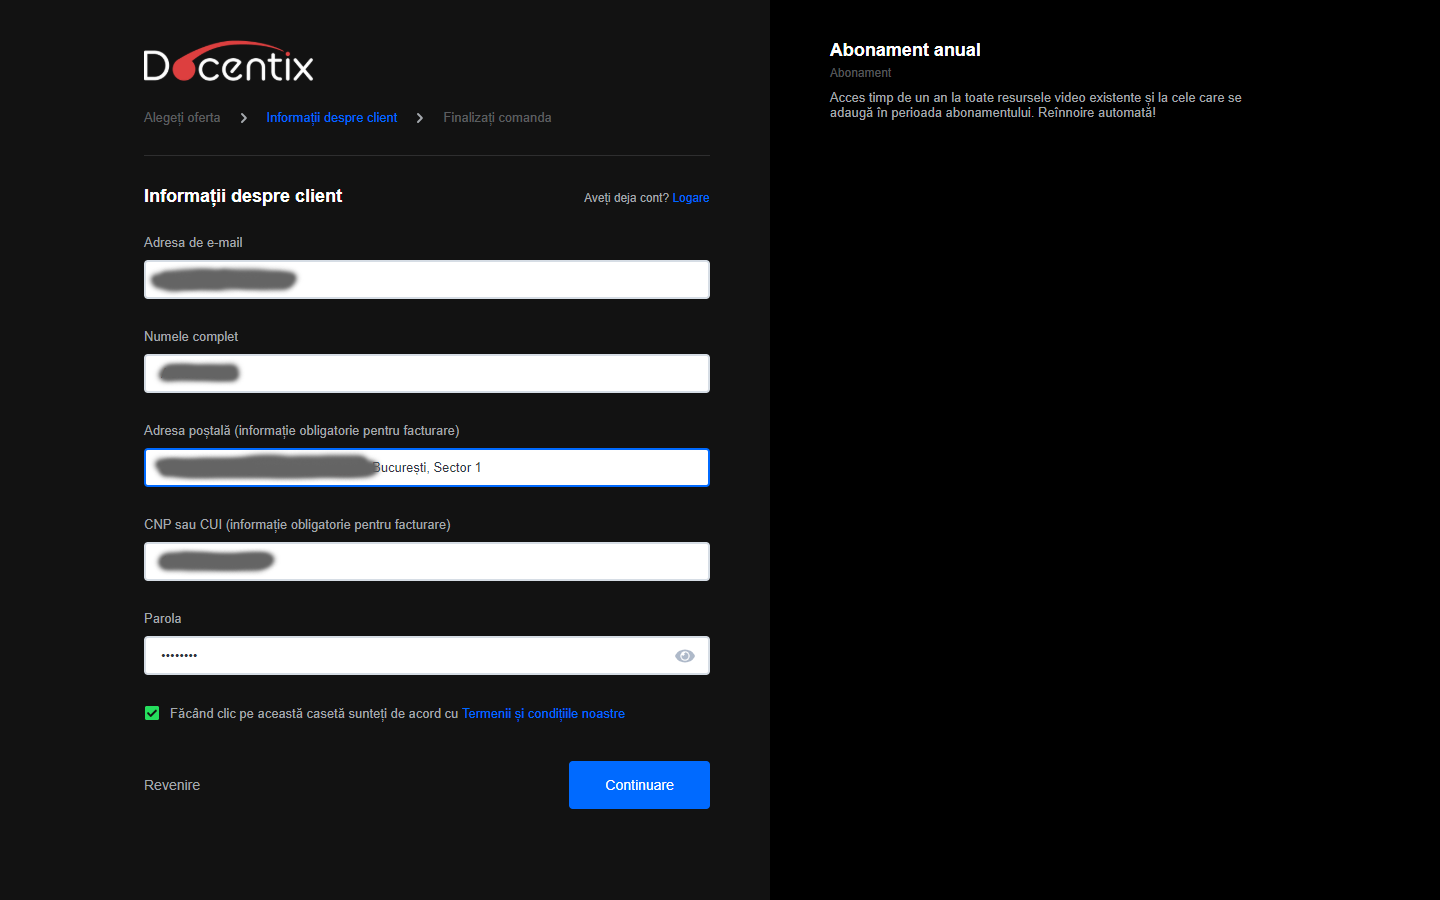The height and width of the screenshot is (900, 1440).
Task: Focus the CNP sau CUI field
Action: [x=427, y=562]
